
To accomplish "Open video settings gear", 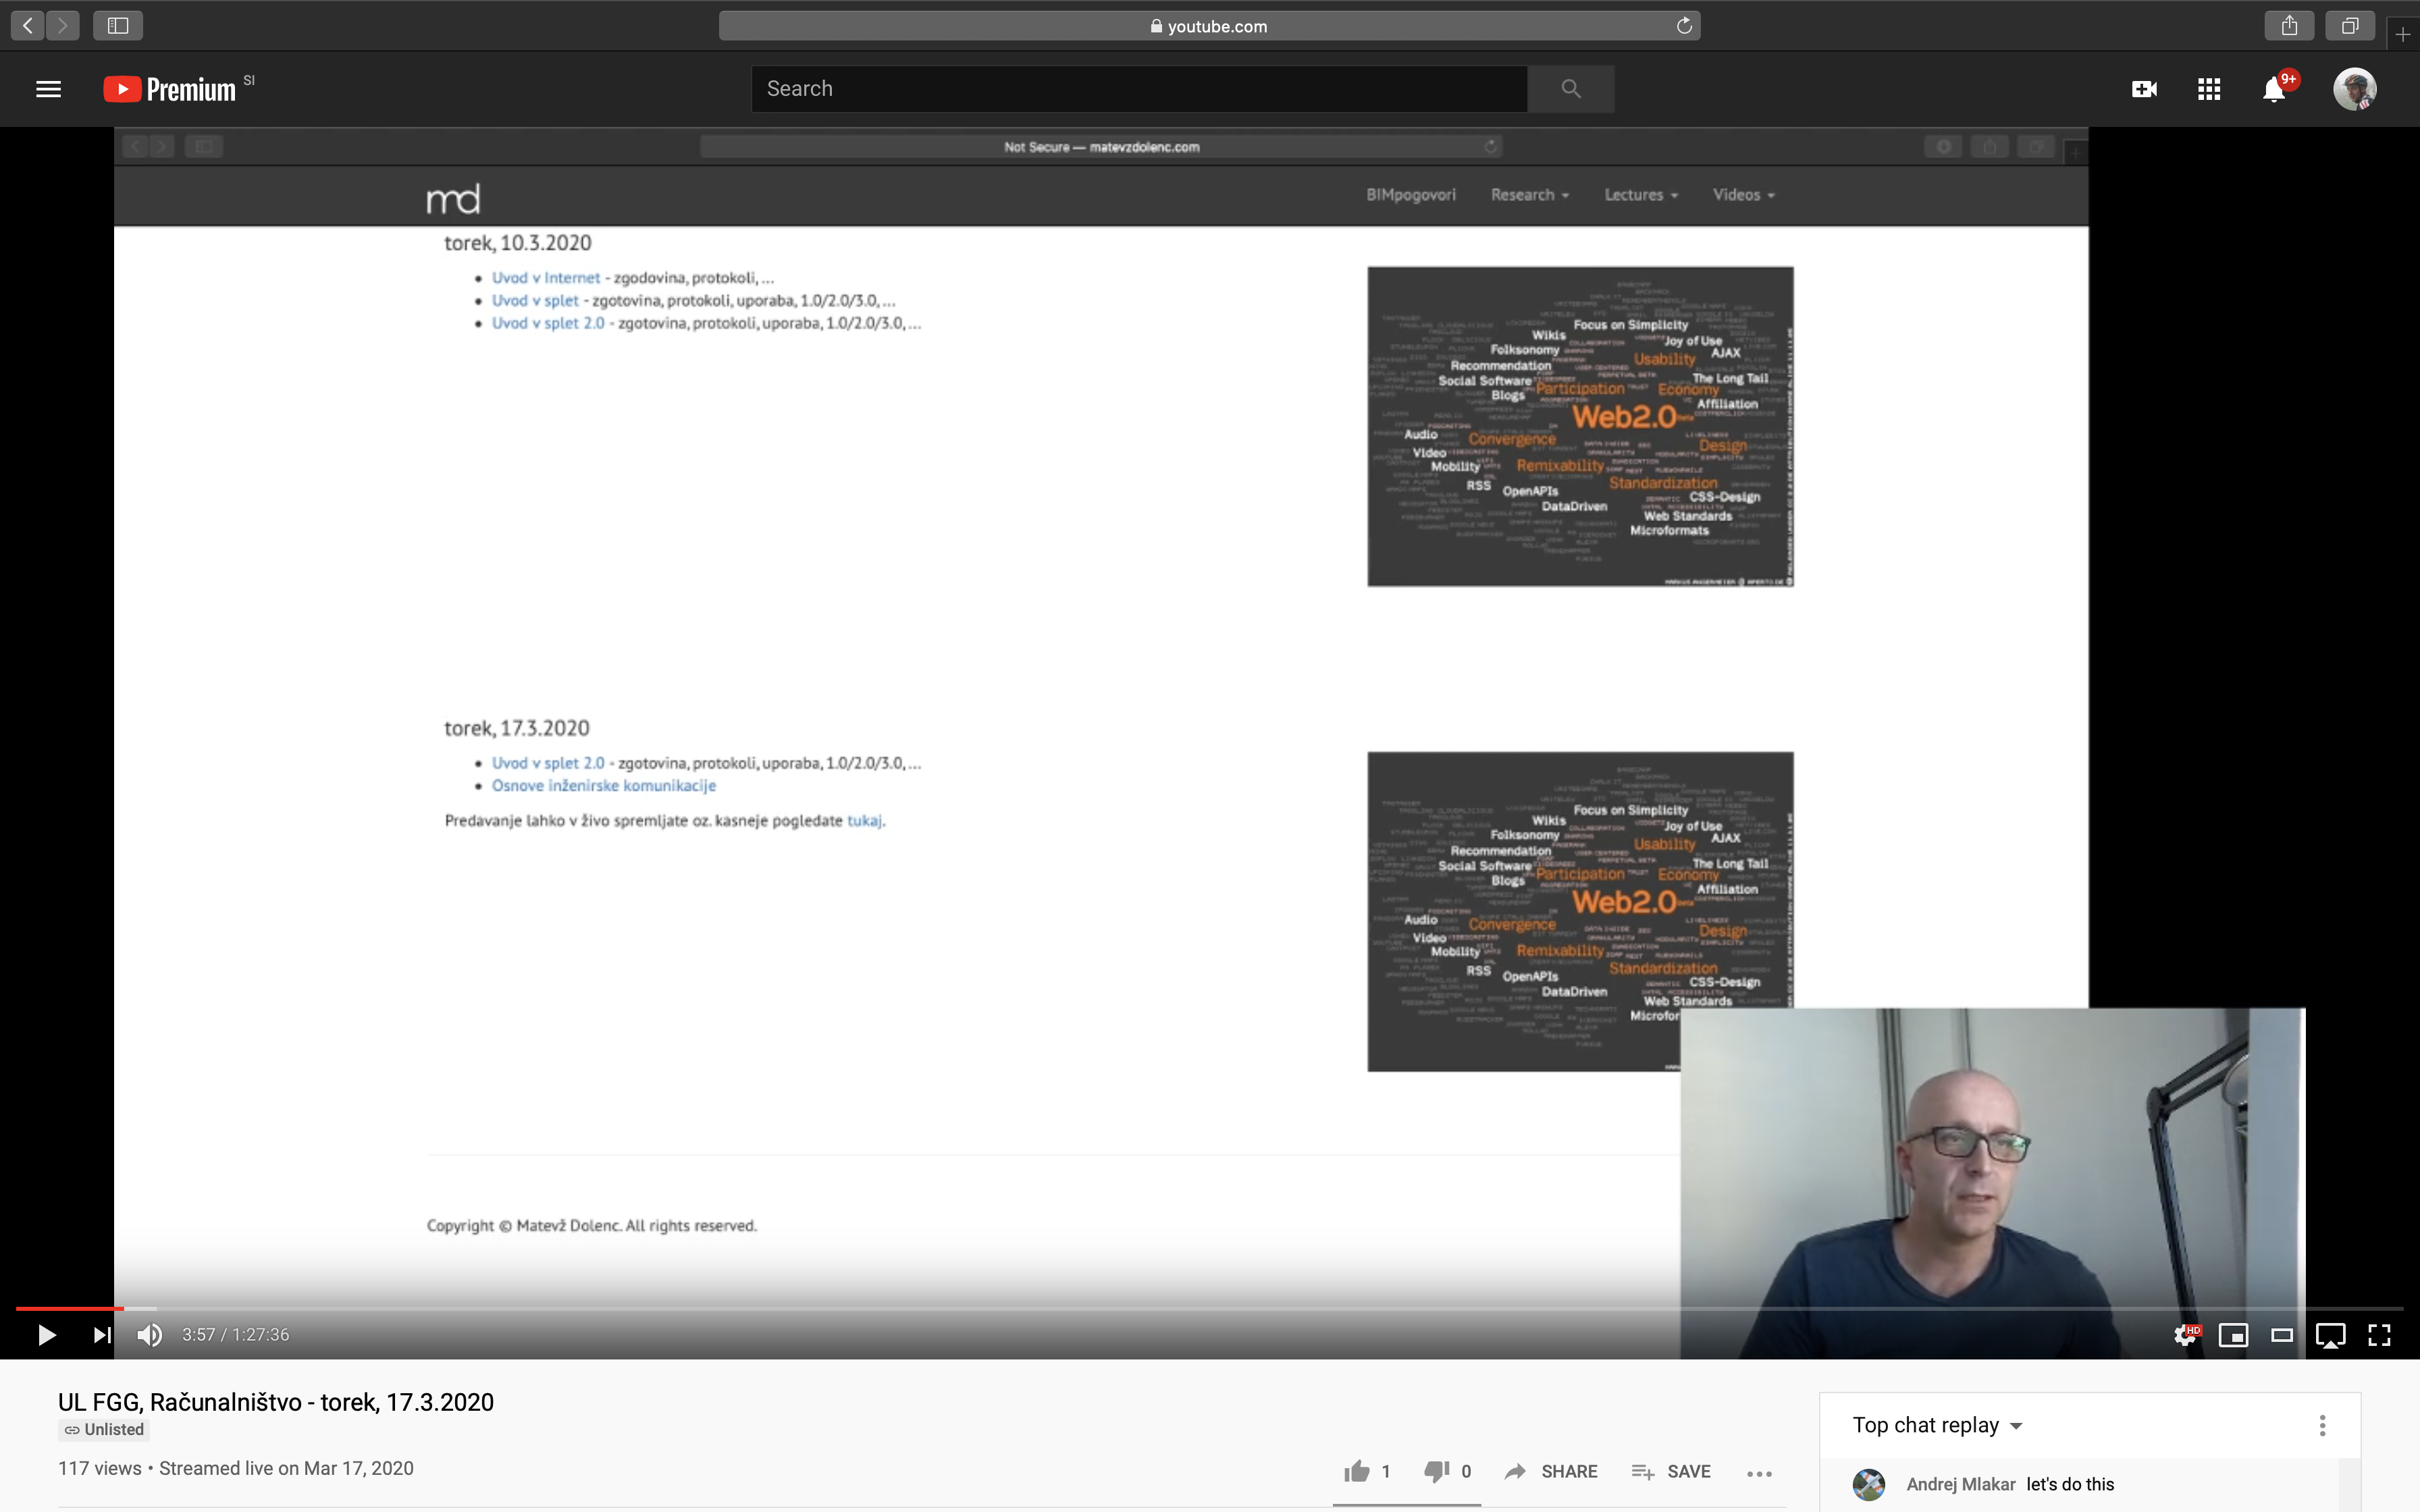I will coord(2186,1335).
